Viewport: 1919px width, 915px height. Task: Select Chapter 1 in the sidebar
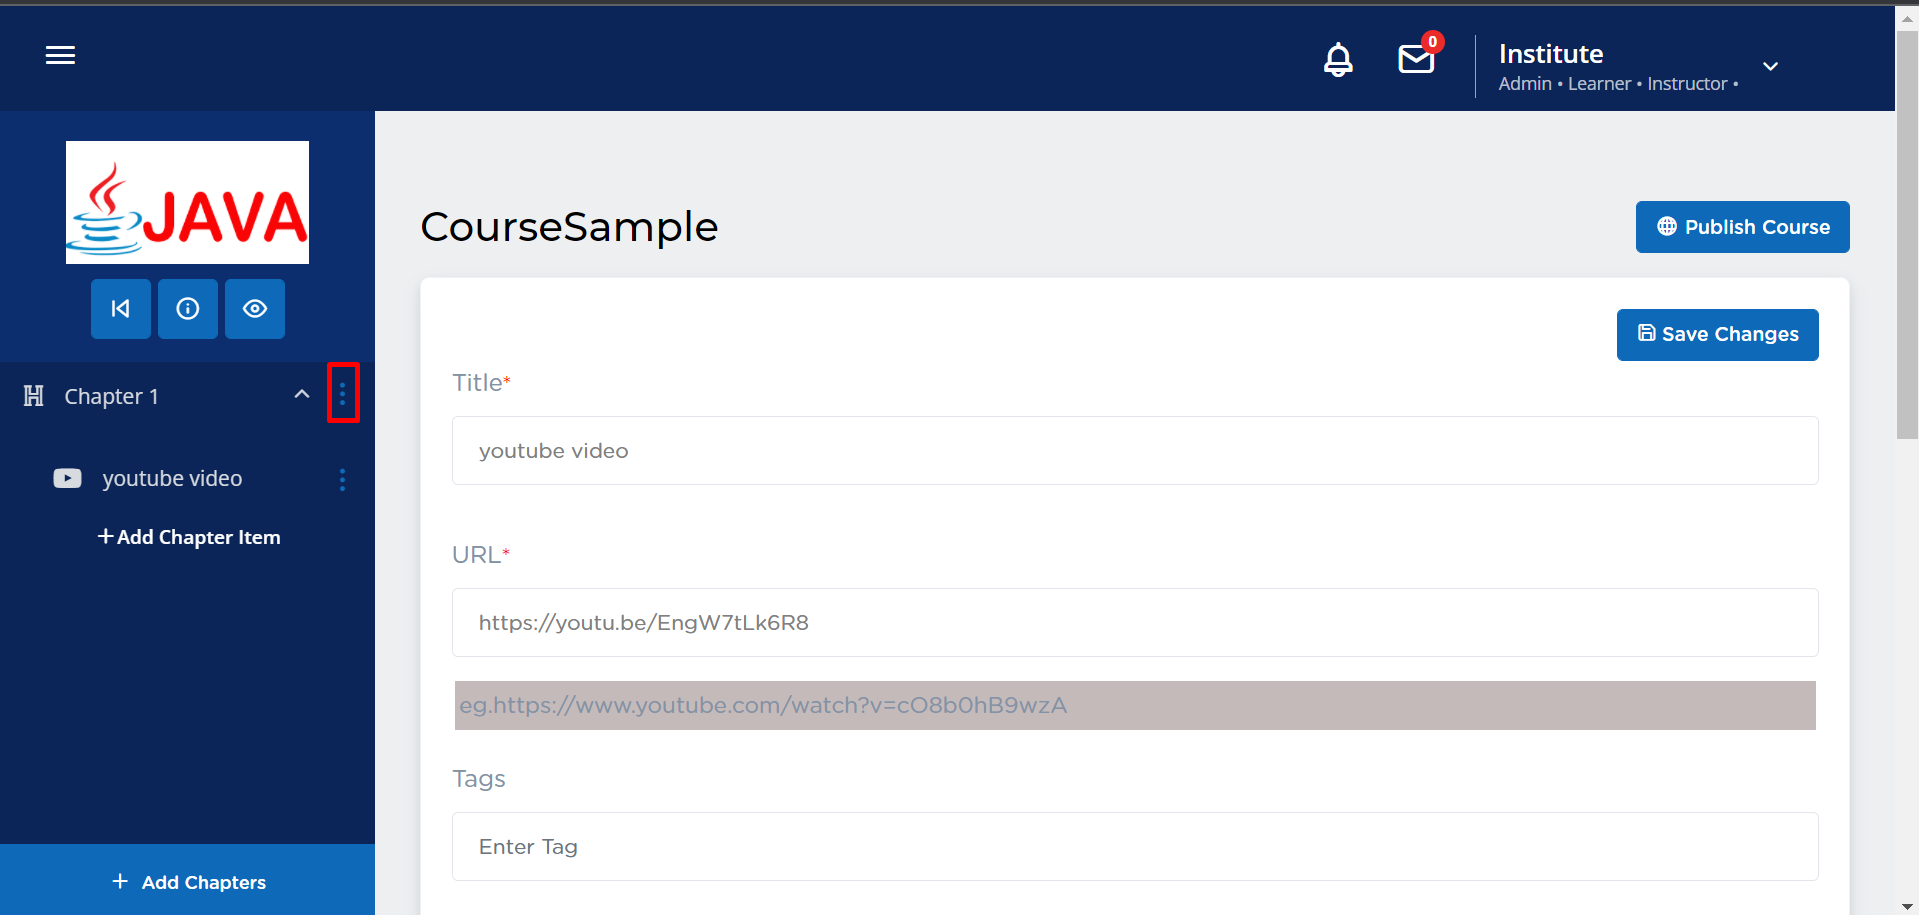point(111,397)
